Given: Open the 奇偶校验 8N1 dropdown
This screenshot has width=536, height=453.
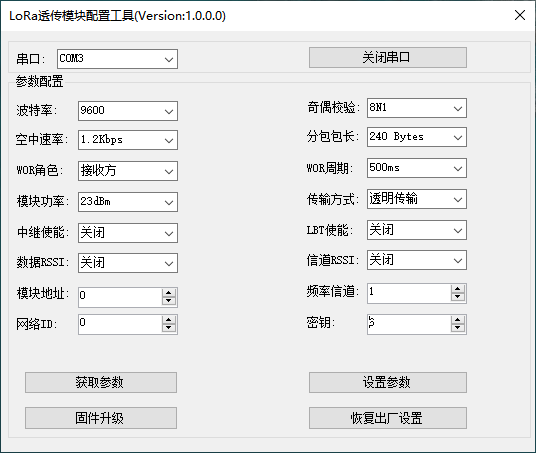Looking at the screenshot, I should pos(417,108).
